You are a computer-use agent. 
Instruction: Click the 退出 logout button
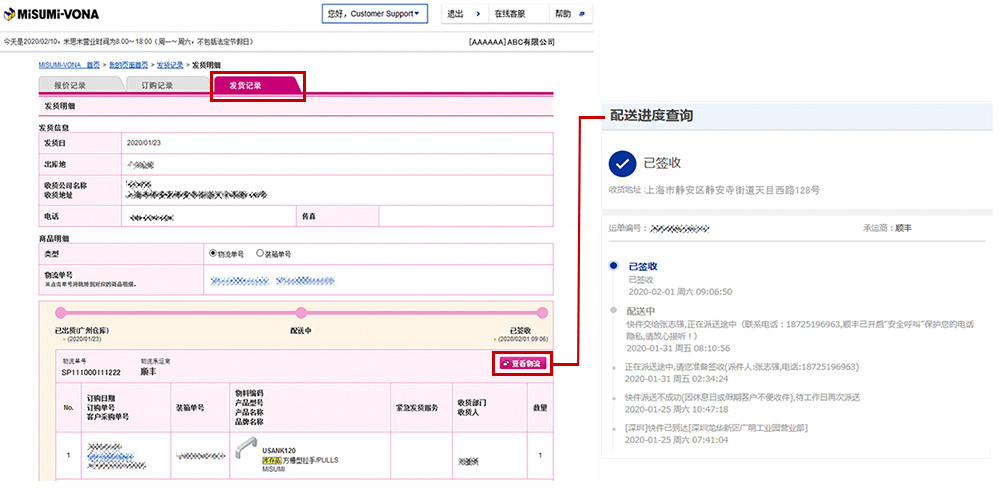click(464, 14)
